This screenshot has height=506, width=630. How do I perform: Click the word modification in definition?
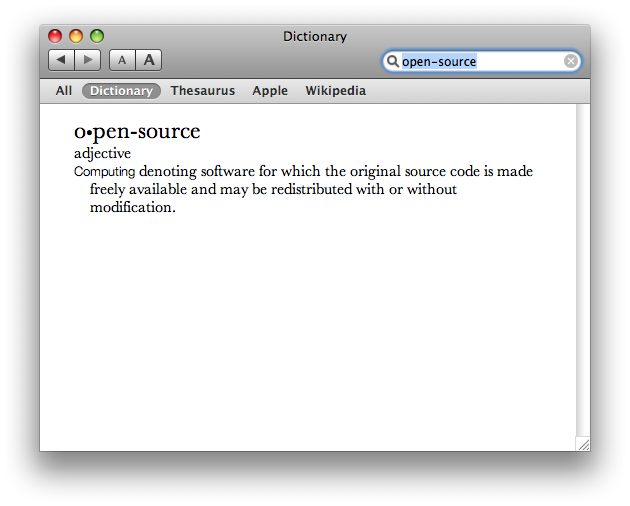click(x=131, y=207)
